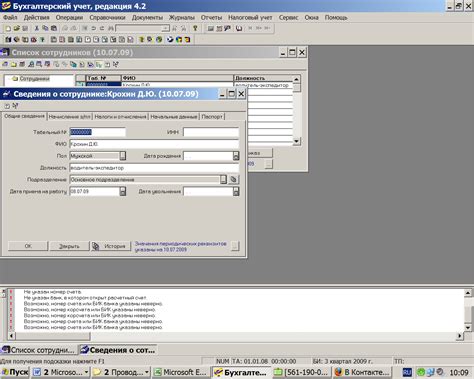The image size is (474, 379).
Task: Click the Paste clipboard icon
Action: click(54, 29)
